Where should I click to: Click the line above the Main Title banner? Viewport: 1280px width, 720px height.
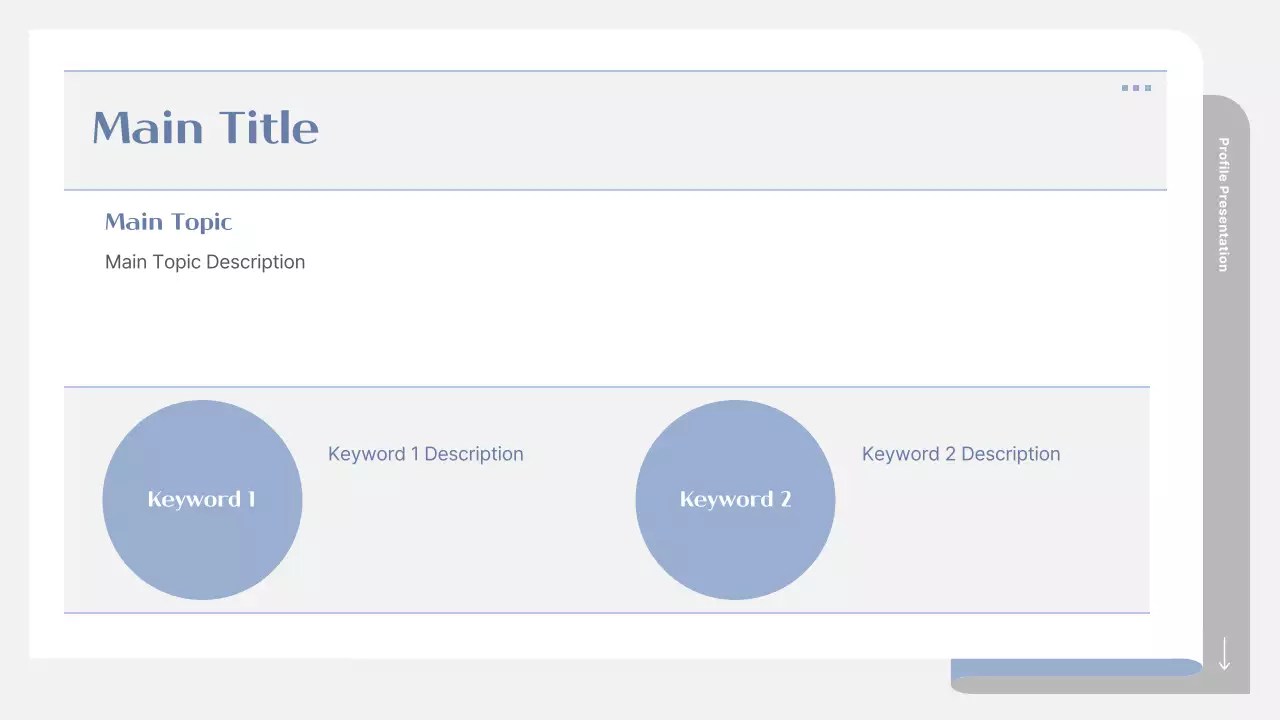615,71
